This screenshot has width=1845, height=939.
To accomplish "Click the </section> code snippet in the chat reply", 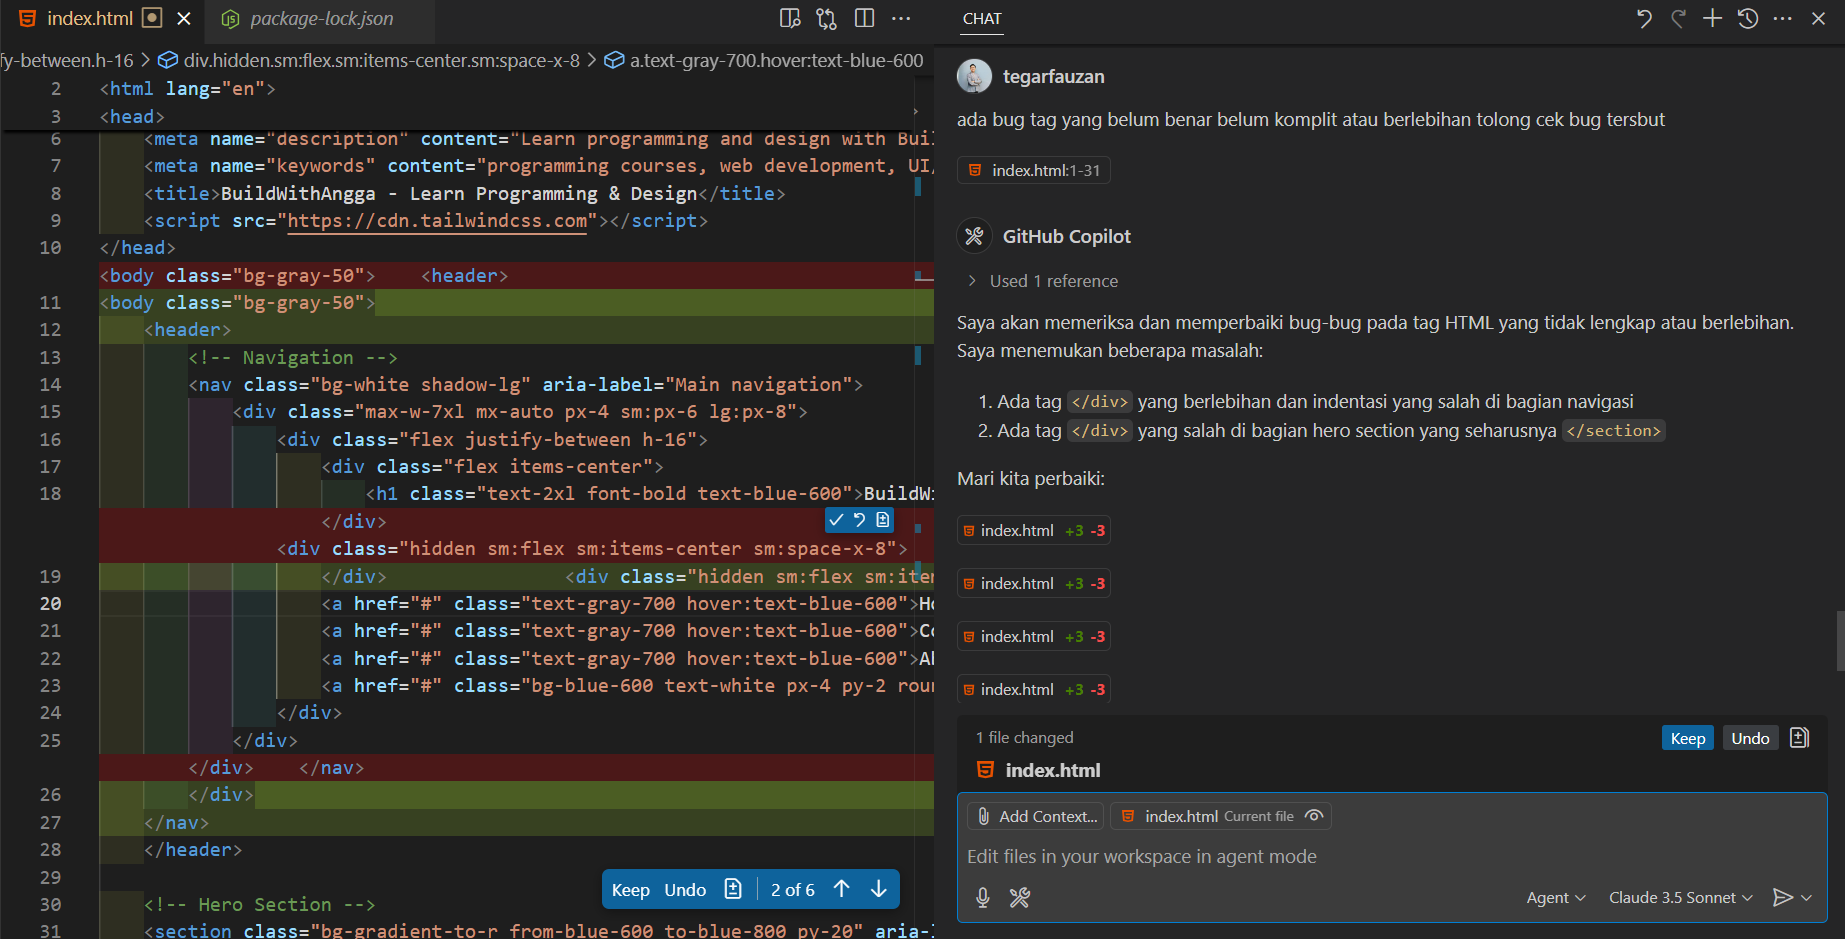I will pyautogui.click(x=1613, y=431).
